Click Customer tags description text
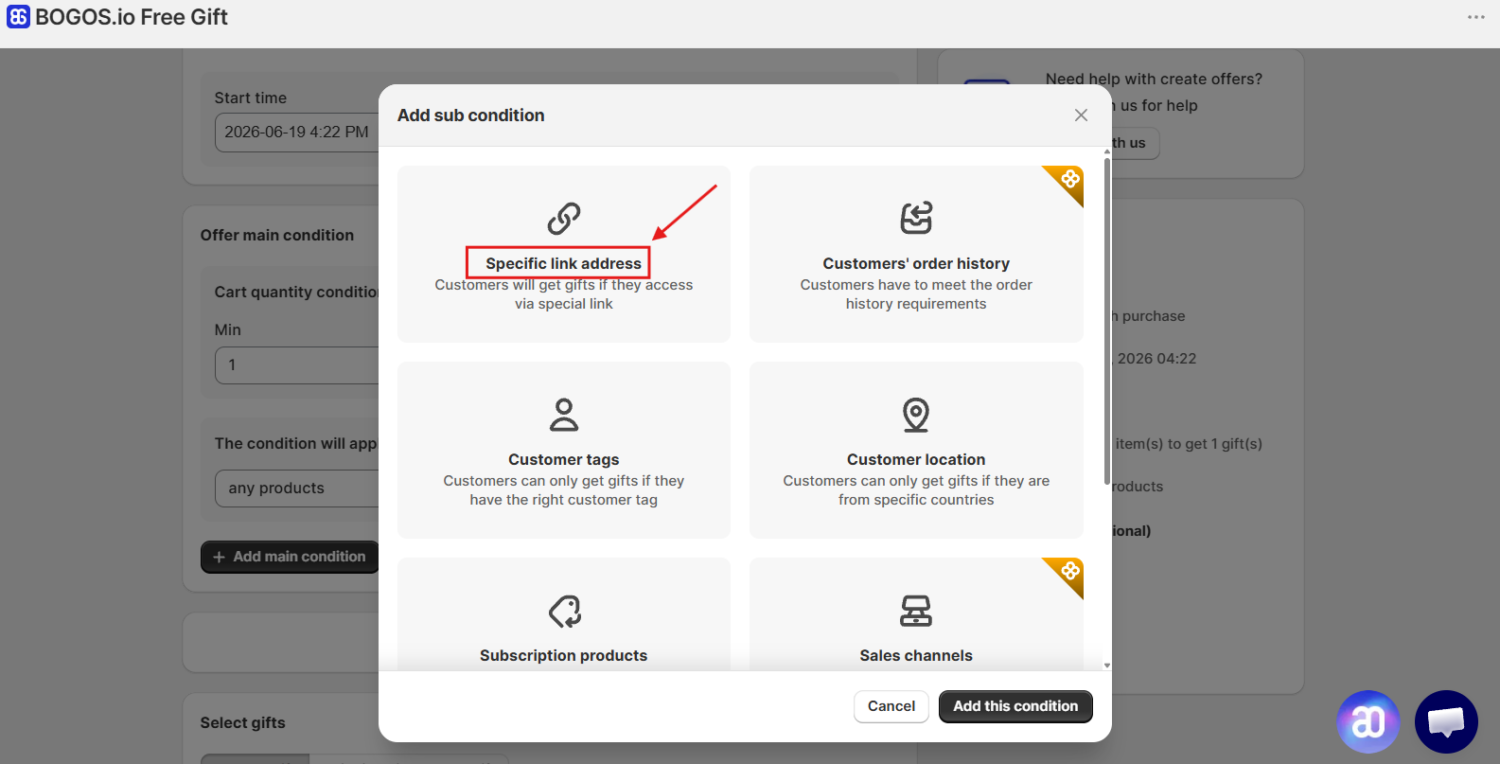This screenshot has width=1500, height=764. coord(564,490)
